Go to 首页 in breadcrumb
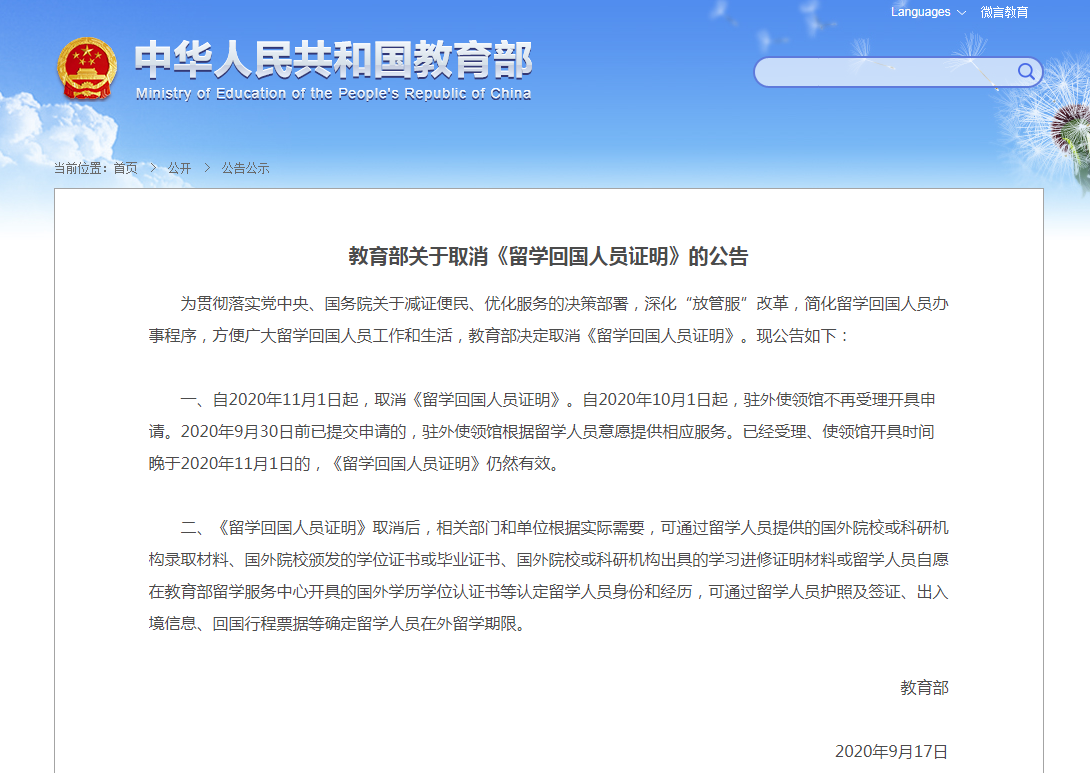1090x773 pixels. point(125,168)
